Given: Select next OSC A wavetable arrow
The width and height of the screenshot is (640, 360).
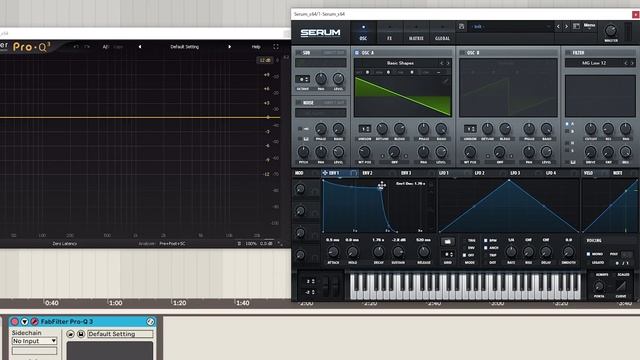Looking at the screenshot, I should [x=448, y=63].
